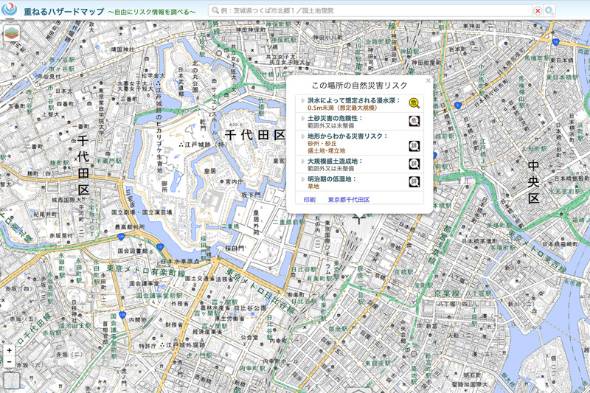
Task: Clear the address search box
Action: (538, 11)
